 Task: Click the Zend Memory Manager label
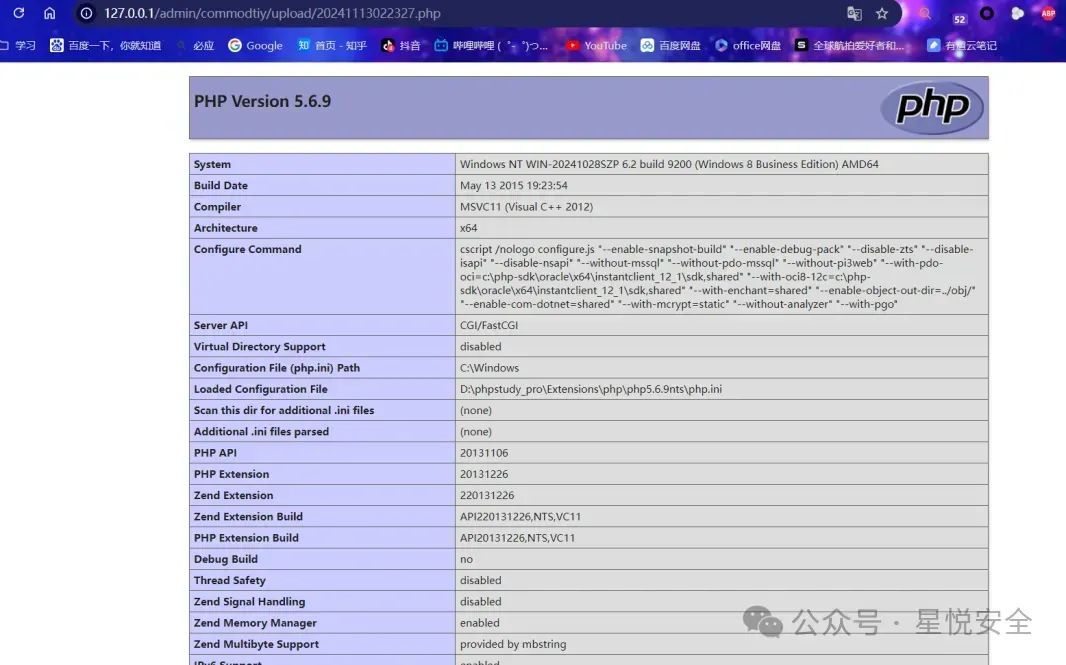point(255,623)
